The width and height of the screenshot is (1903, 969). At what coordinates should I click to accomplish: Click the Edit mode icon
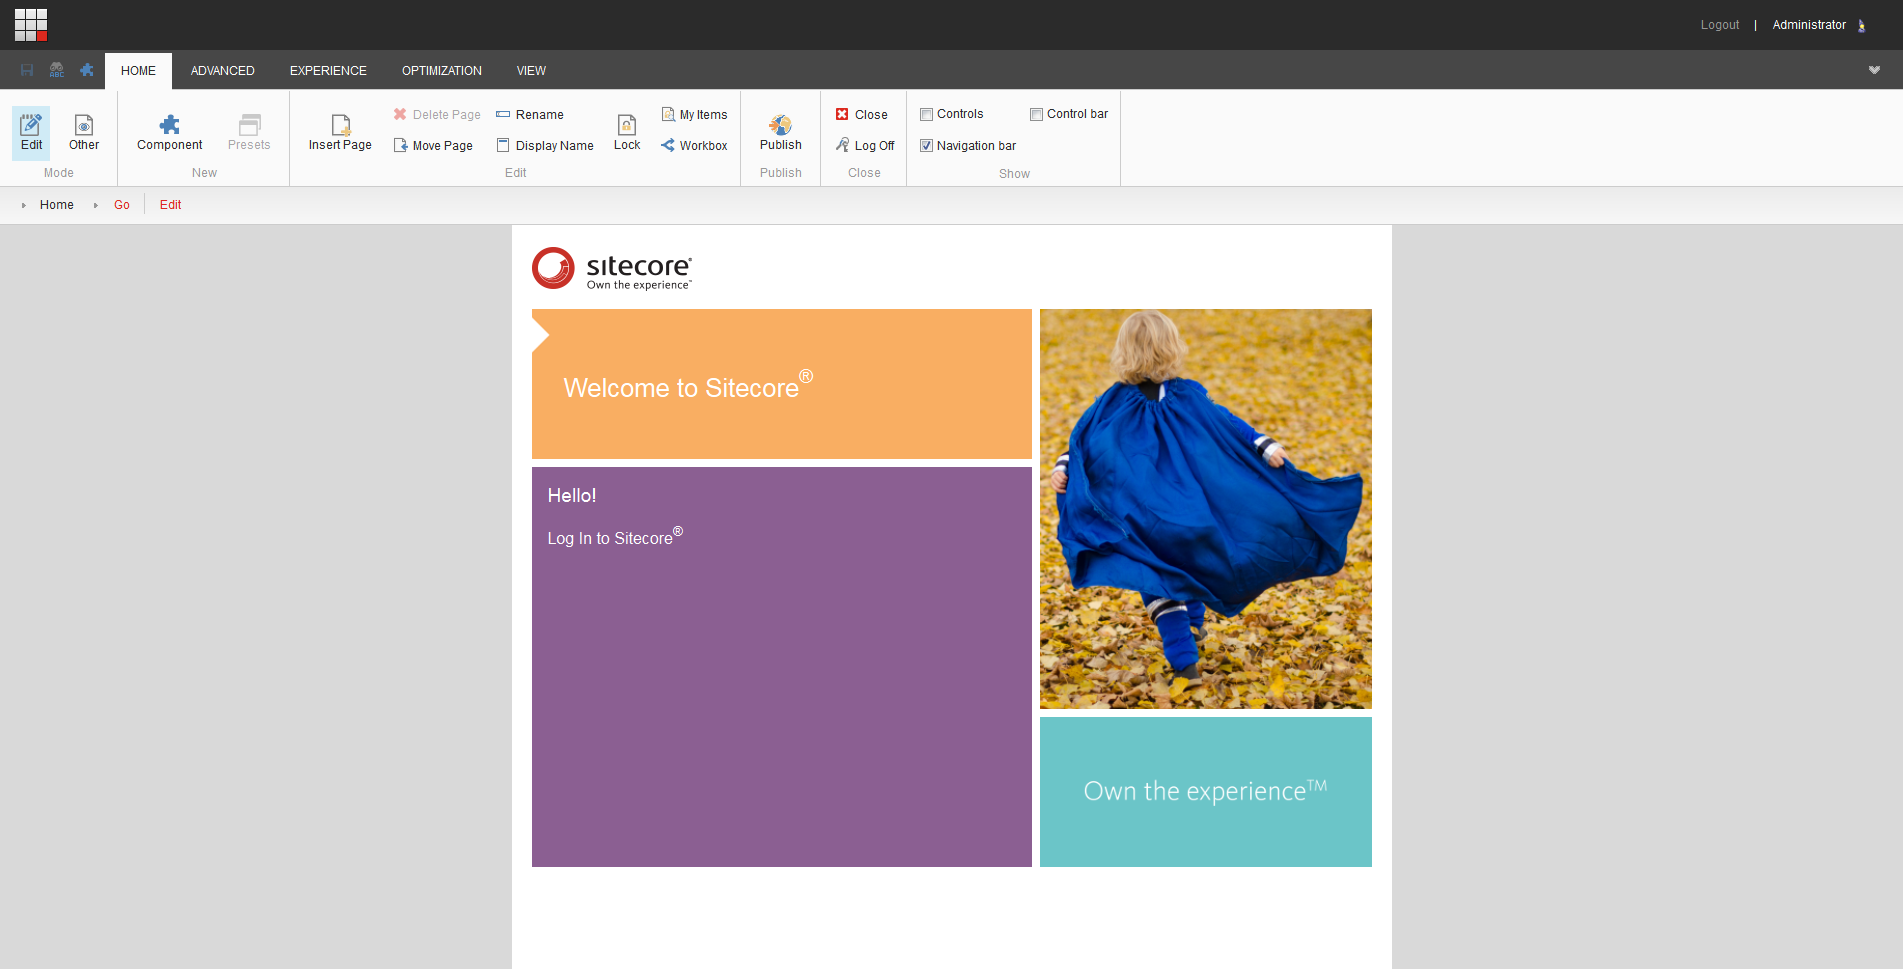(x=31, y=125)
